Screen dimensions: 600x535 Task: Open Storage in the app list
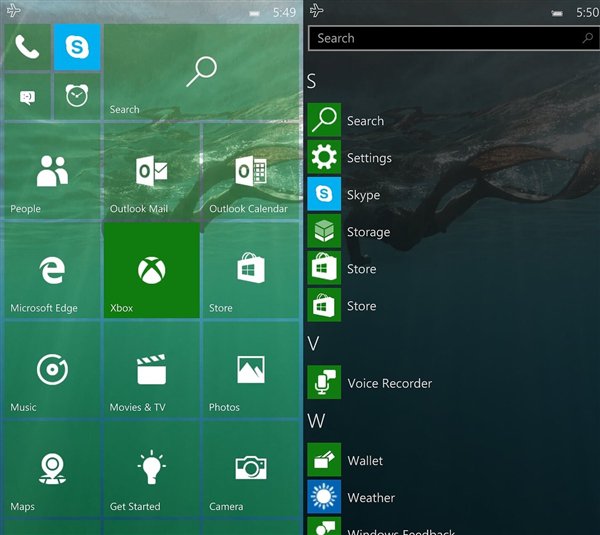point(367,232)
